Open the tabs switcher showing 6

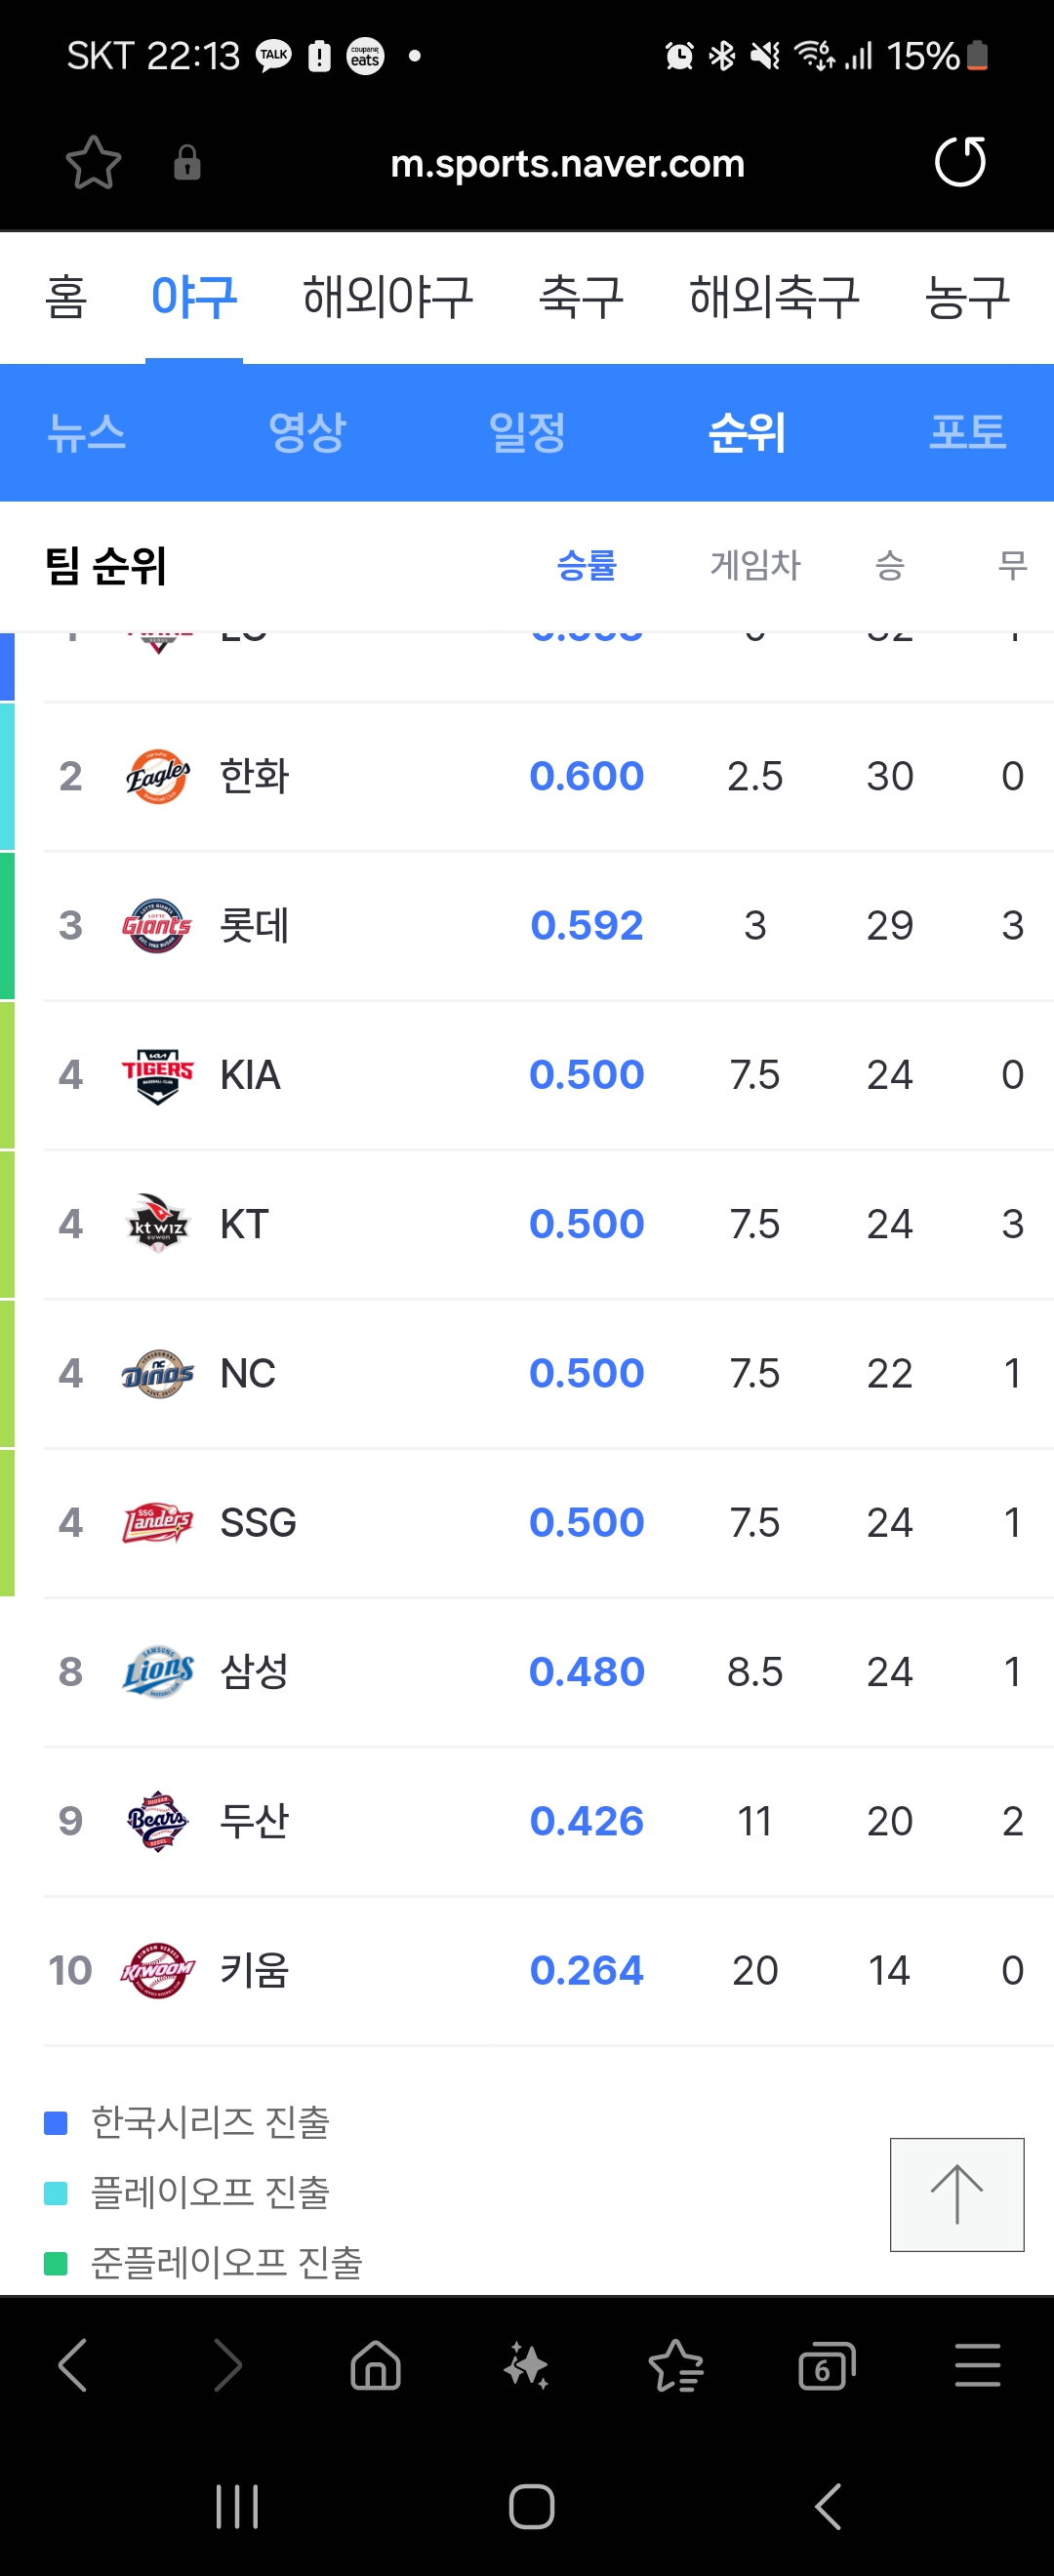pos(827,2366)
